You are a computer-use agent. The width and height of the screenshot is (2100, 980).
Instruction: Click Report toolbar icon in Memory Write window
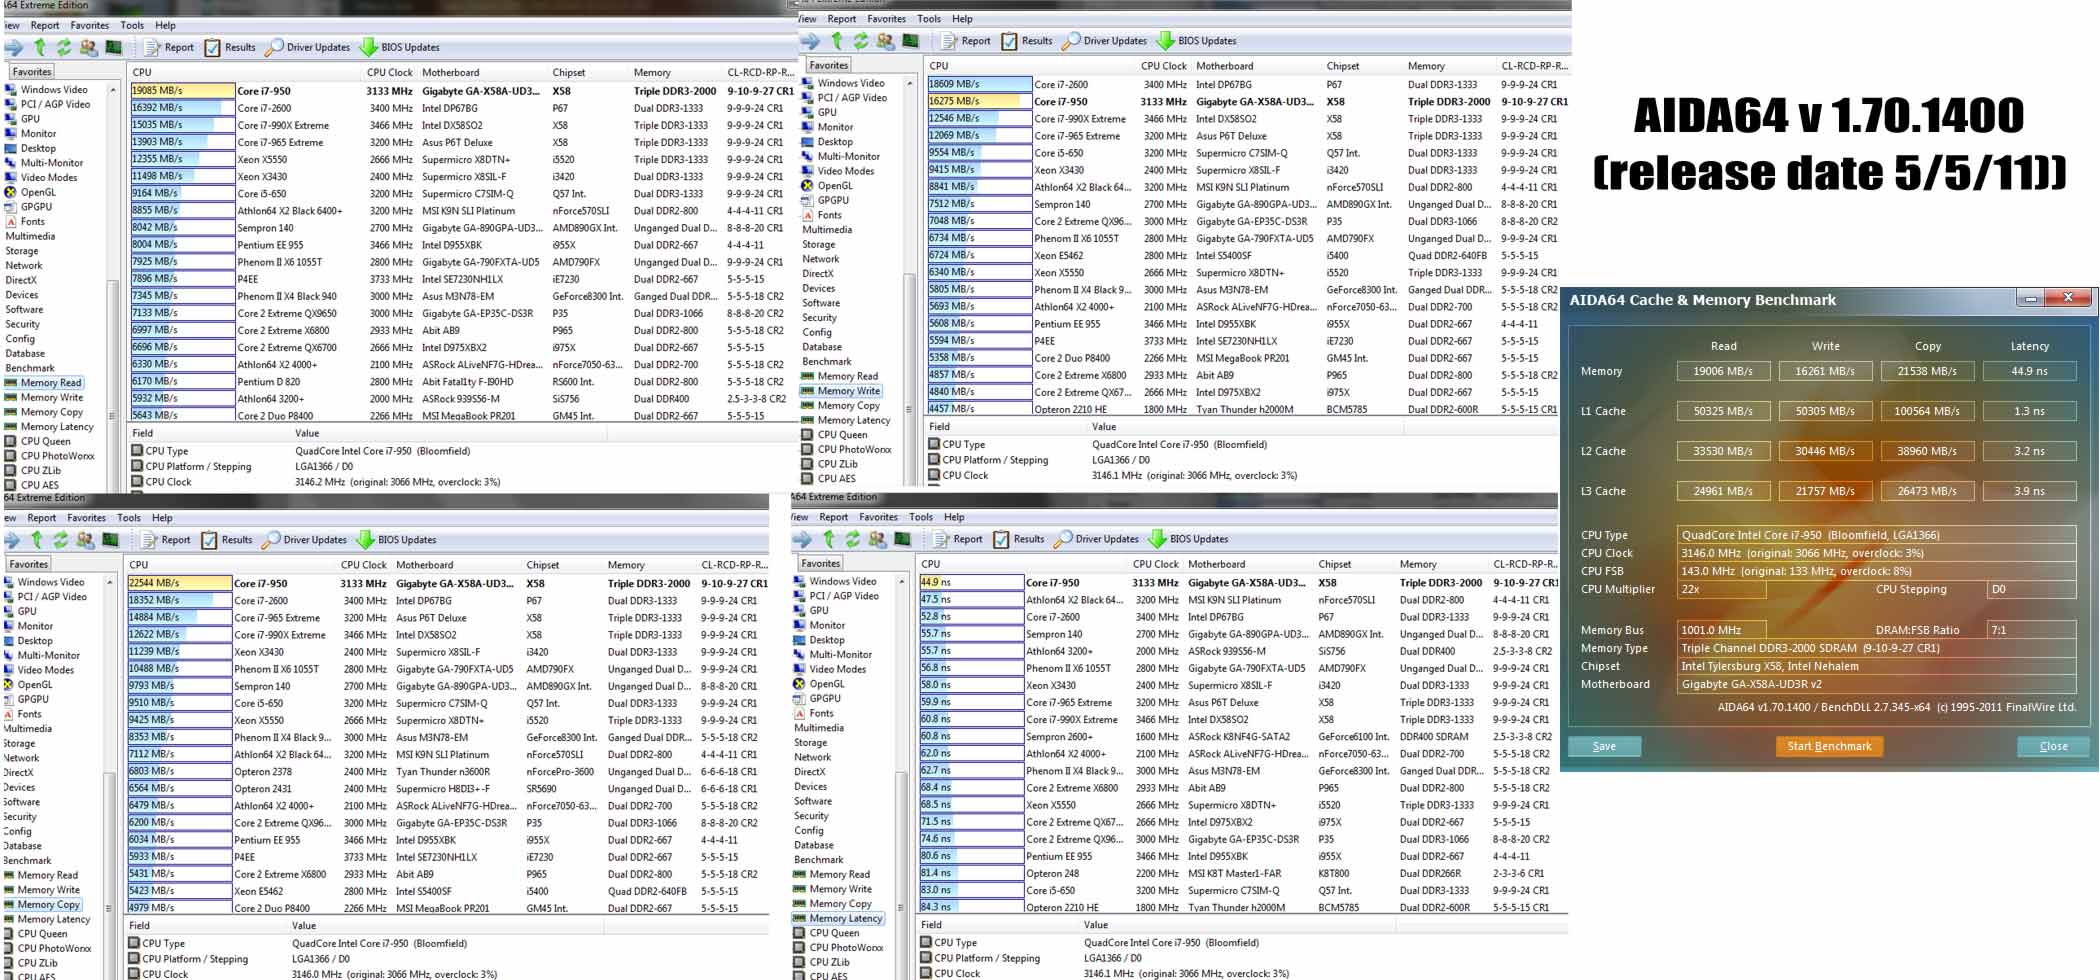point(950,41)
